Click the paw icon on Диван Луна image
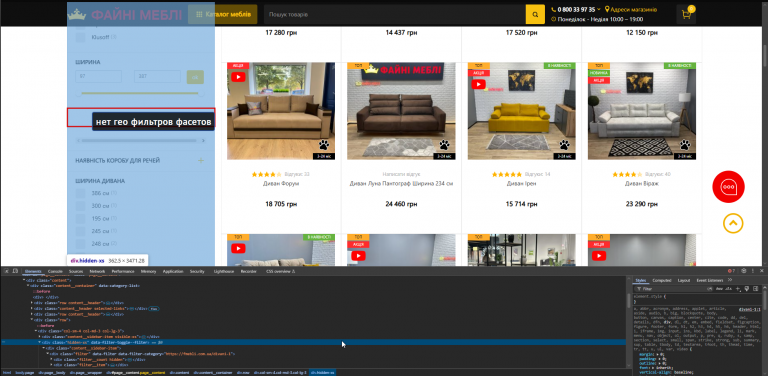 coord(444,145)
